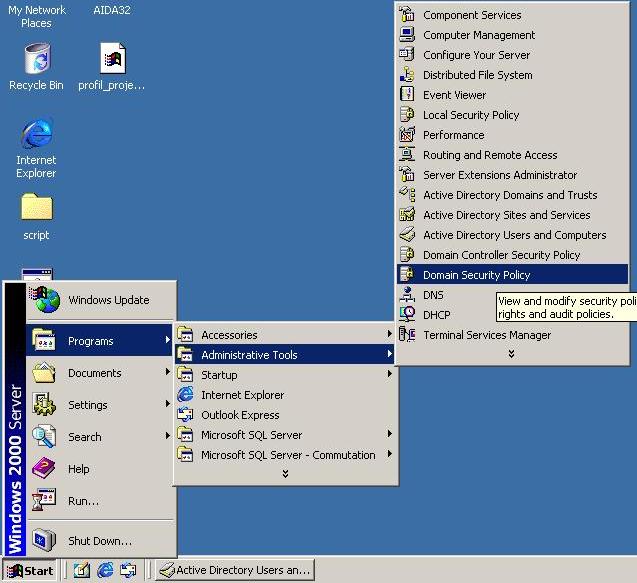Click Active Directory Users and Computers icon
This screenshot has width=637, height=583.
407,234
